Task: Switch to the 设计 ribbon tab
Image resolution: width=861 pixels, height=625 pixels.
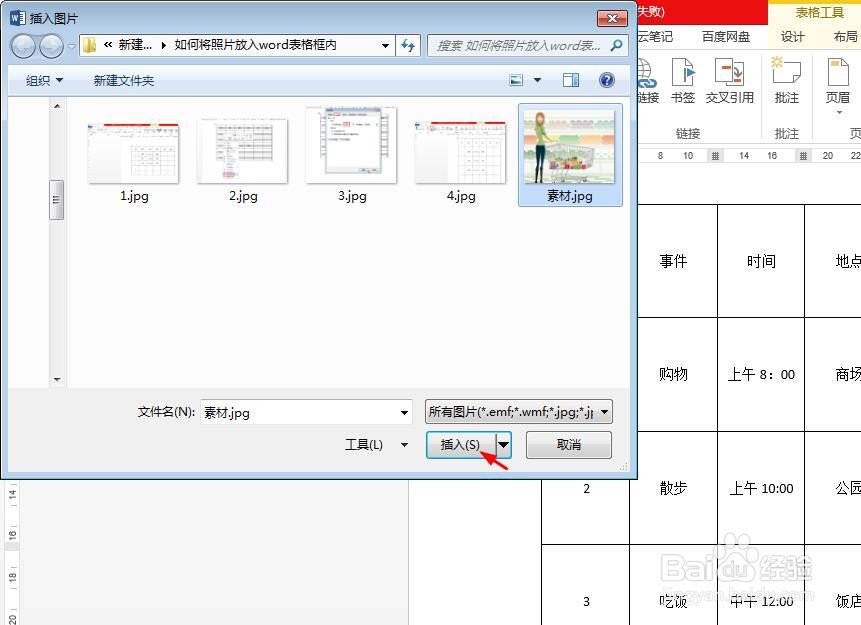Action: click(792, 36)
